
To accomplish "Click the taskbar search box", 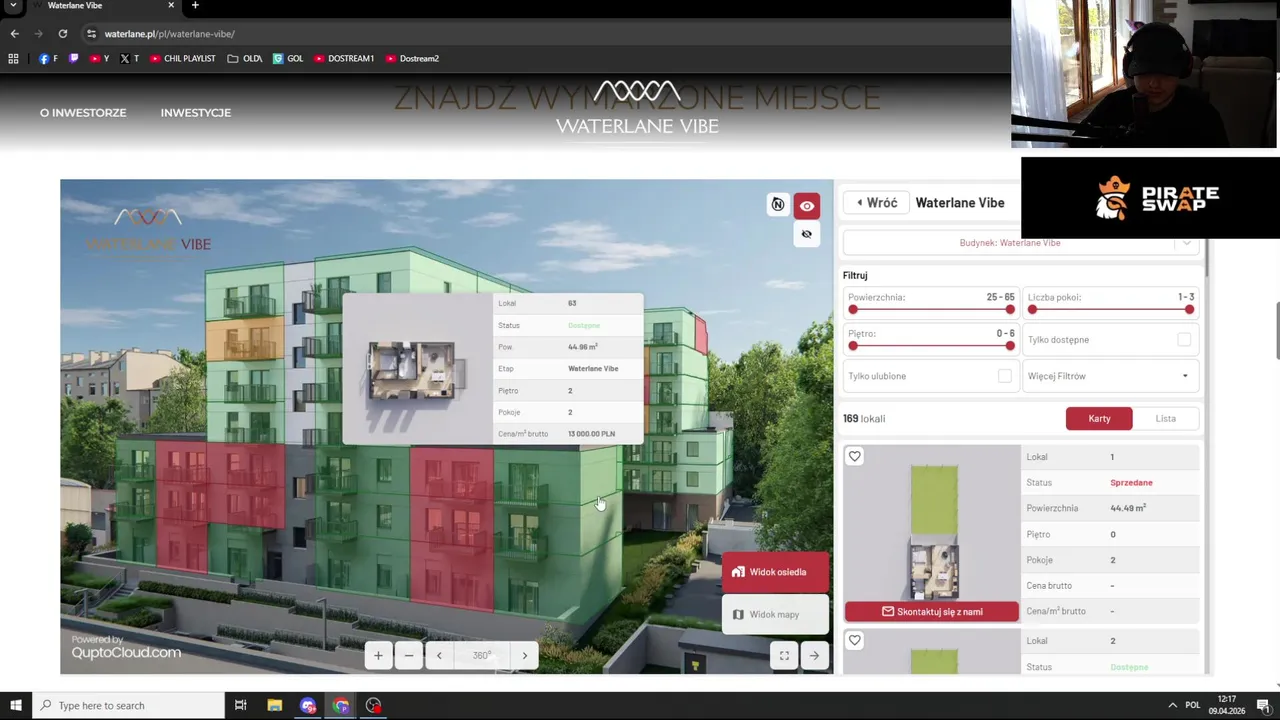I will (x=128, y=706).
